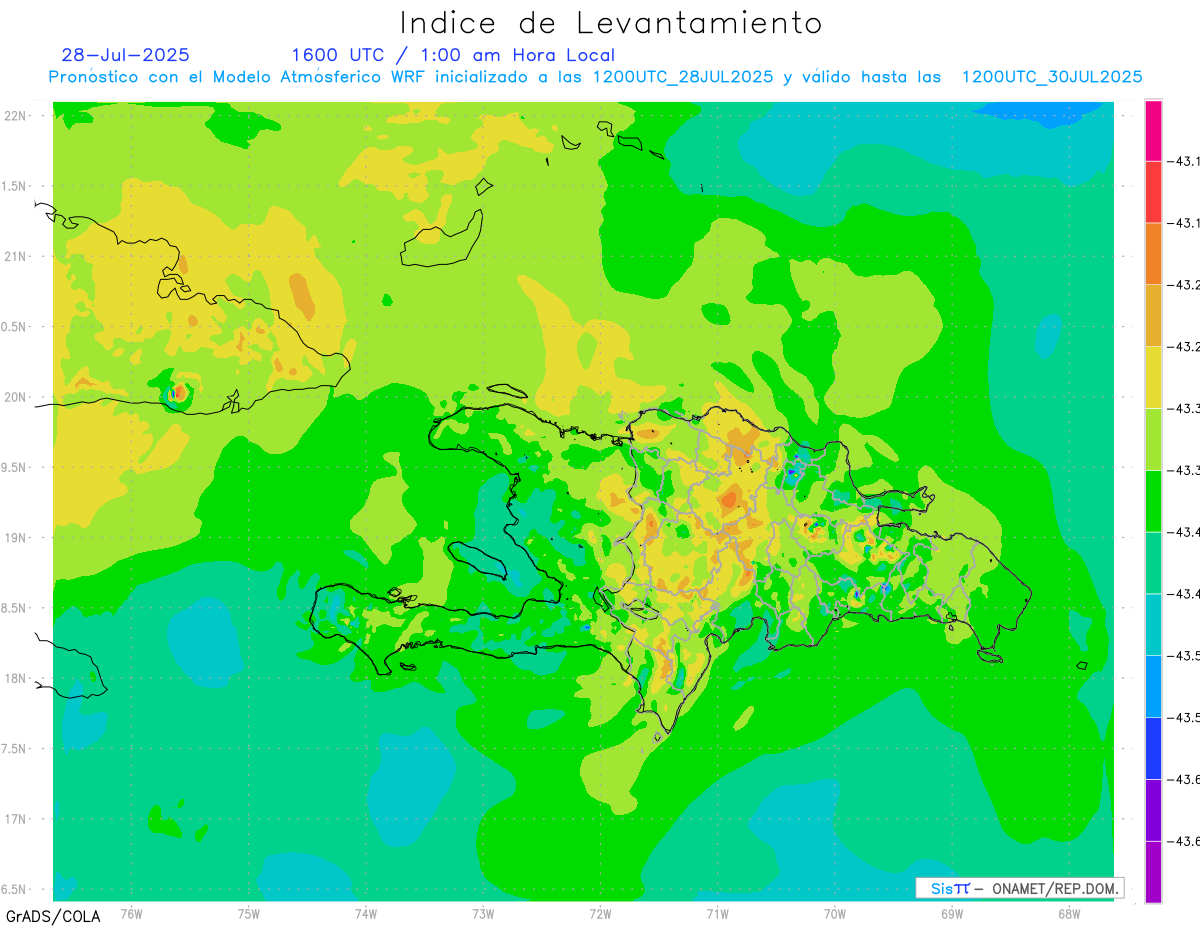The image size is (1200, 927).
Task: Click the forecast line starting with 'Pronóstico'
Action: pyautogui.click(x=596, y=77)
